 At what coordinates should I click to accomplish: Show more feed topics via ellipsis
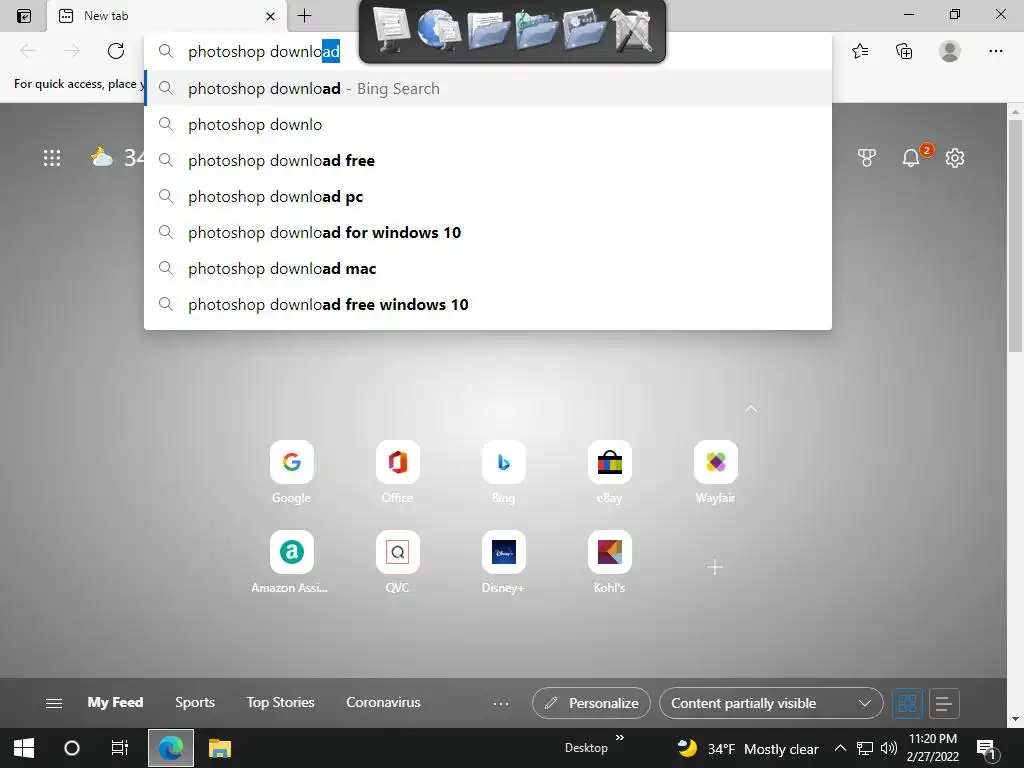coord(500,703)
